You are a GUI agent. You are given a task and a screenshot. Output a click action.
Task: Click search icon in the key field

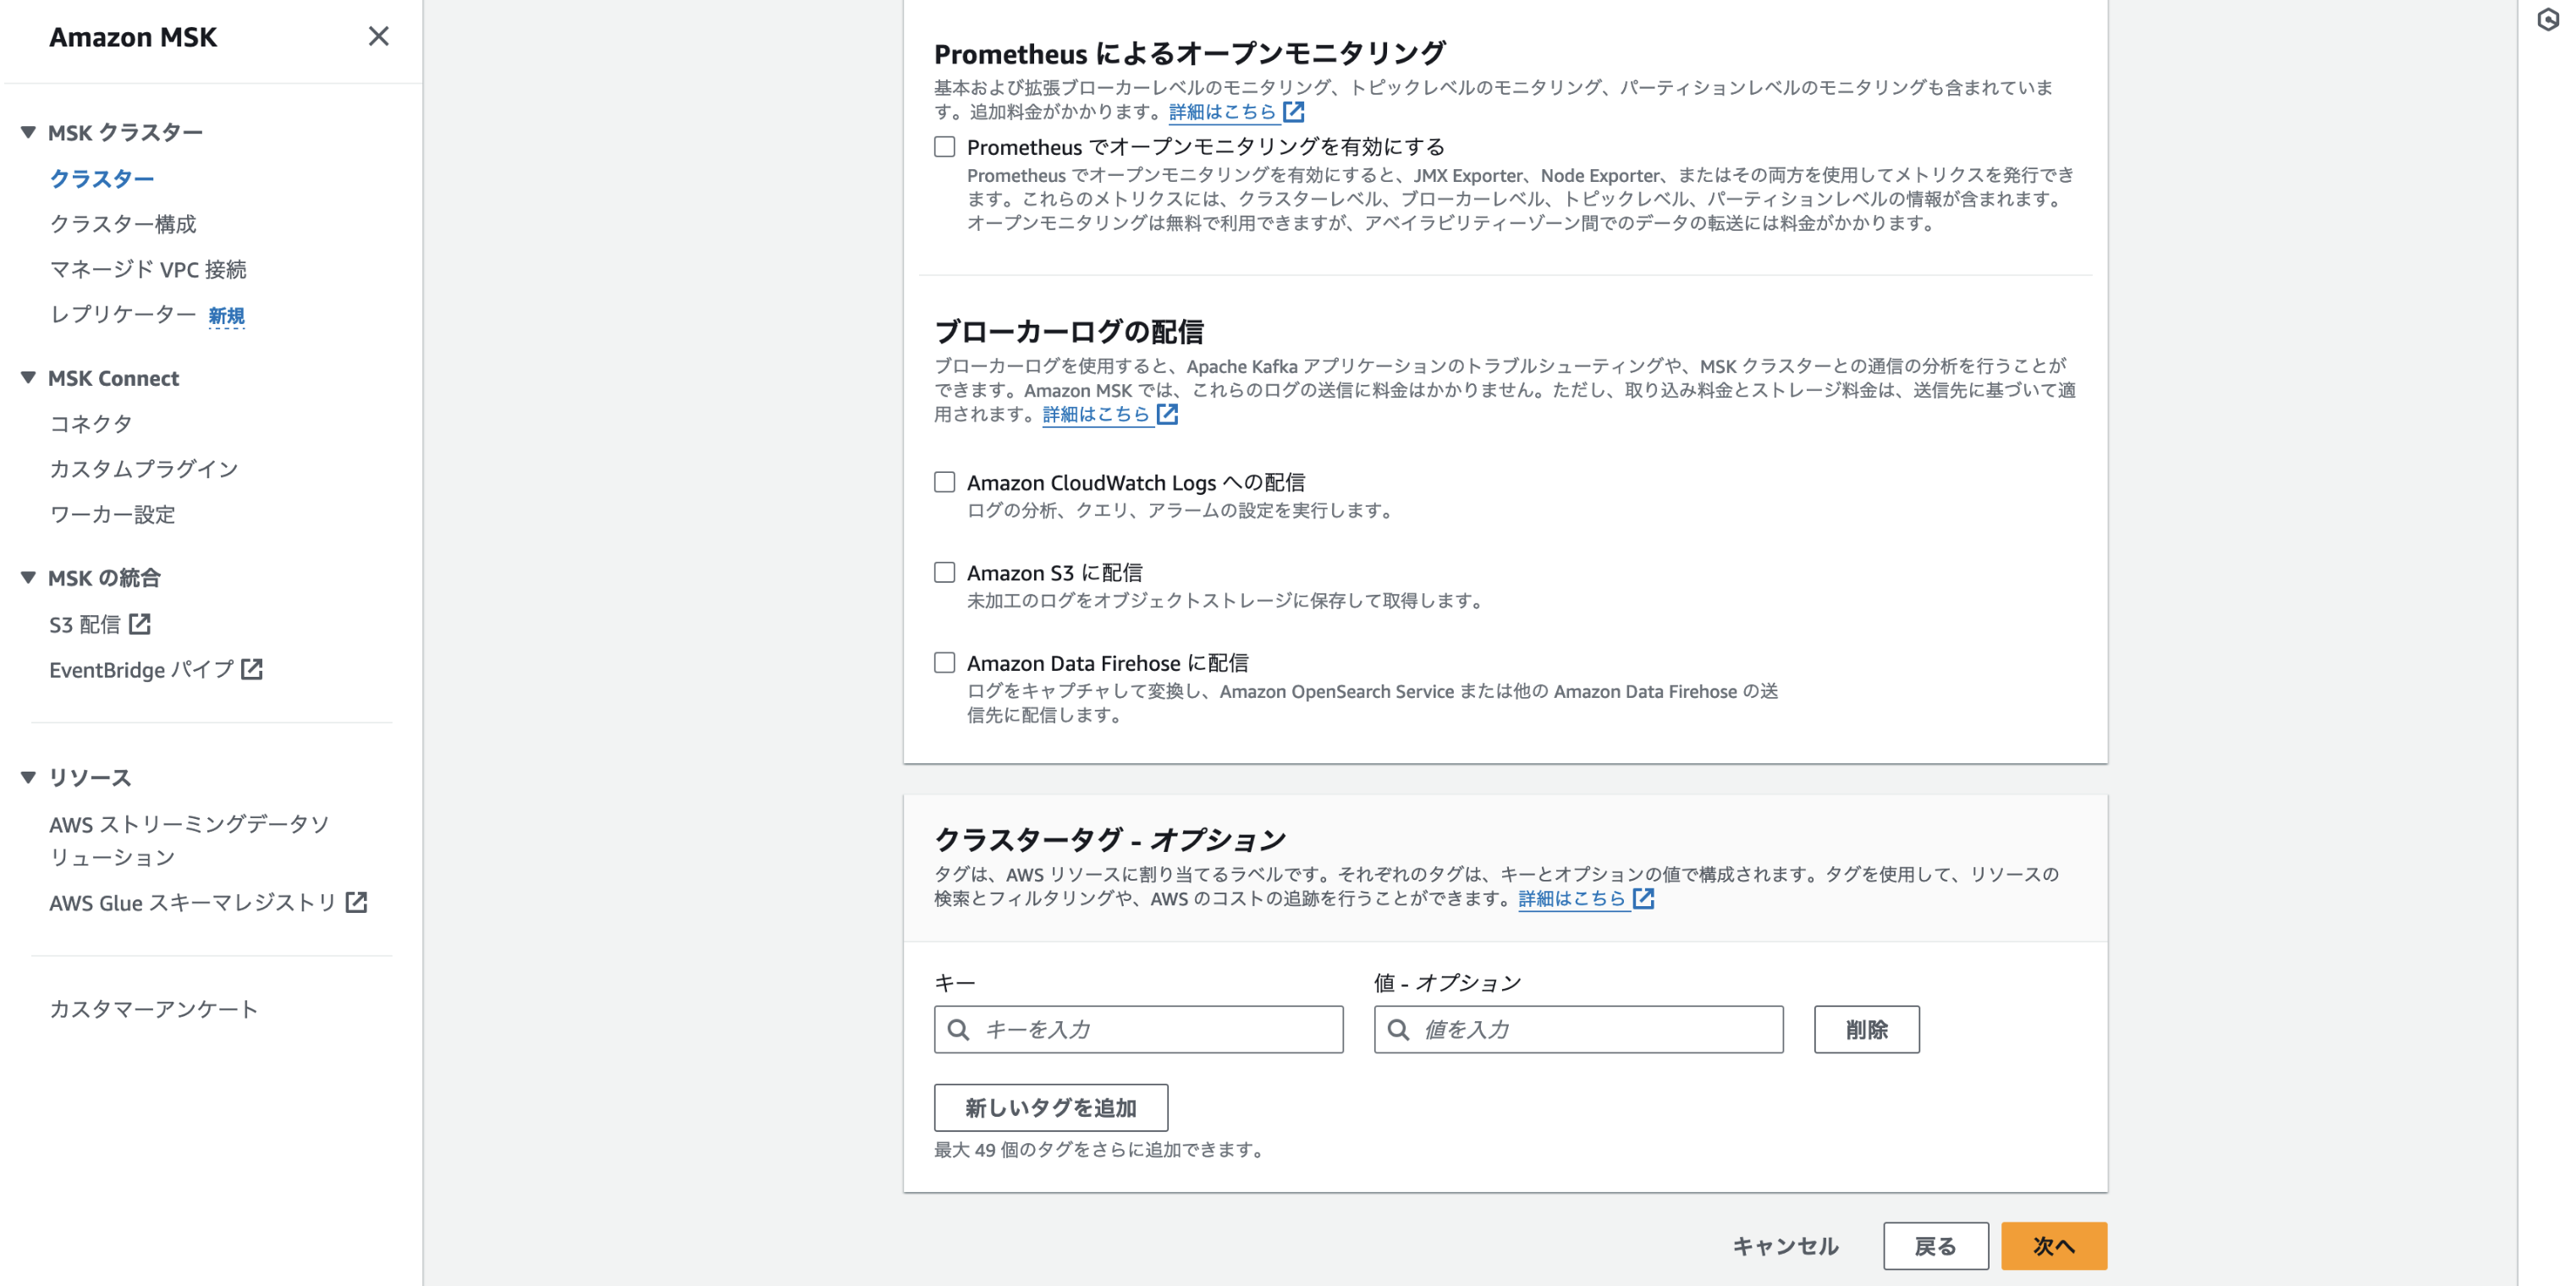958,1029
